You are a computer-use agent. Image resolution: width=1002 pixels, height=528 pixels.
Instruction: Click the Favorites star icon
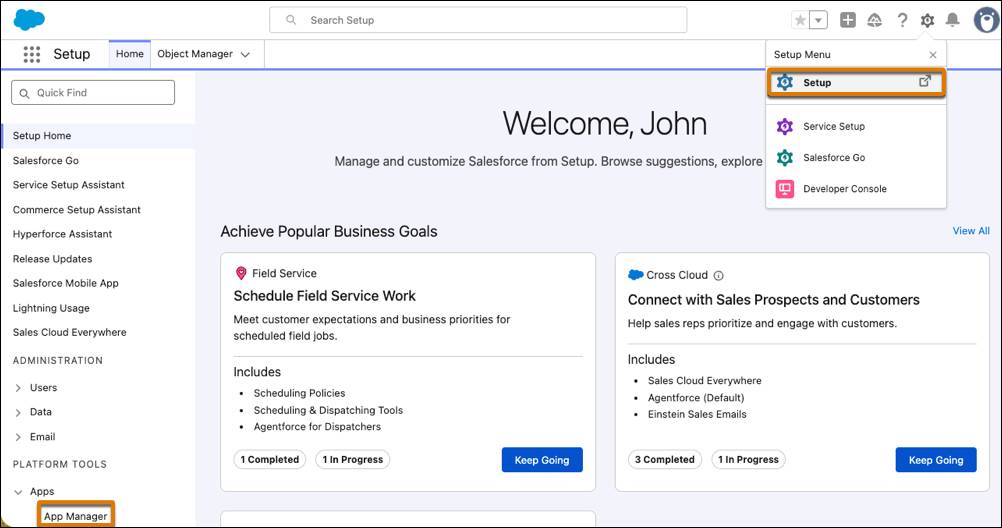(800, 20)
